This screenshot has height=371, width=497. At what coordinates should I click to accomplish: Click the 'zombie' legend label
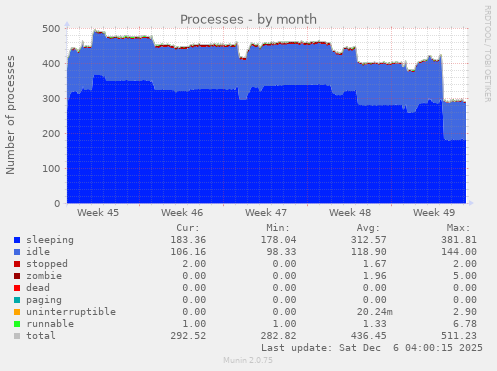coord(44,276)
